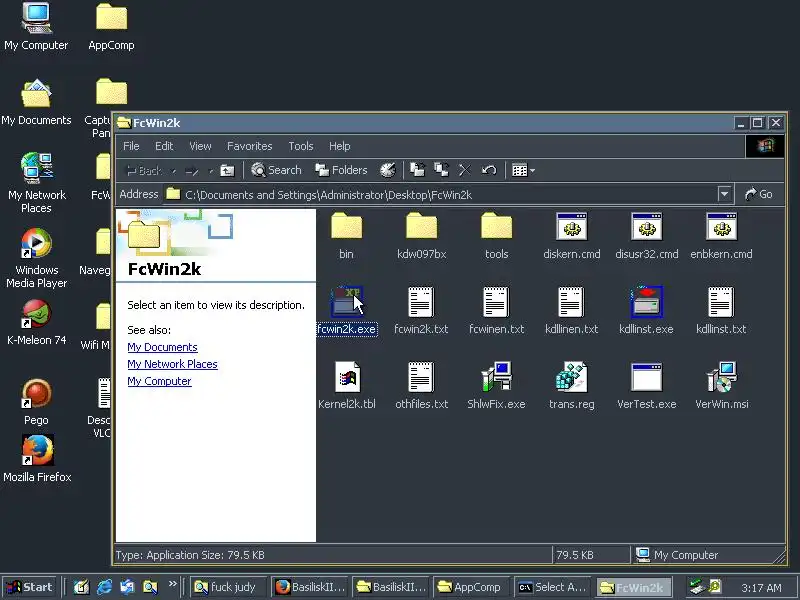The height and width of the screenshot is (600, 800).
Task: Open the My Documents link
Action: point(162,347)
